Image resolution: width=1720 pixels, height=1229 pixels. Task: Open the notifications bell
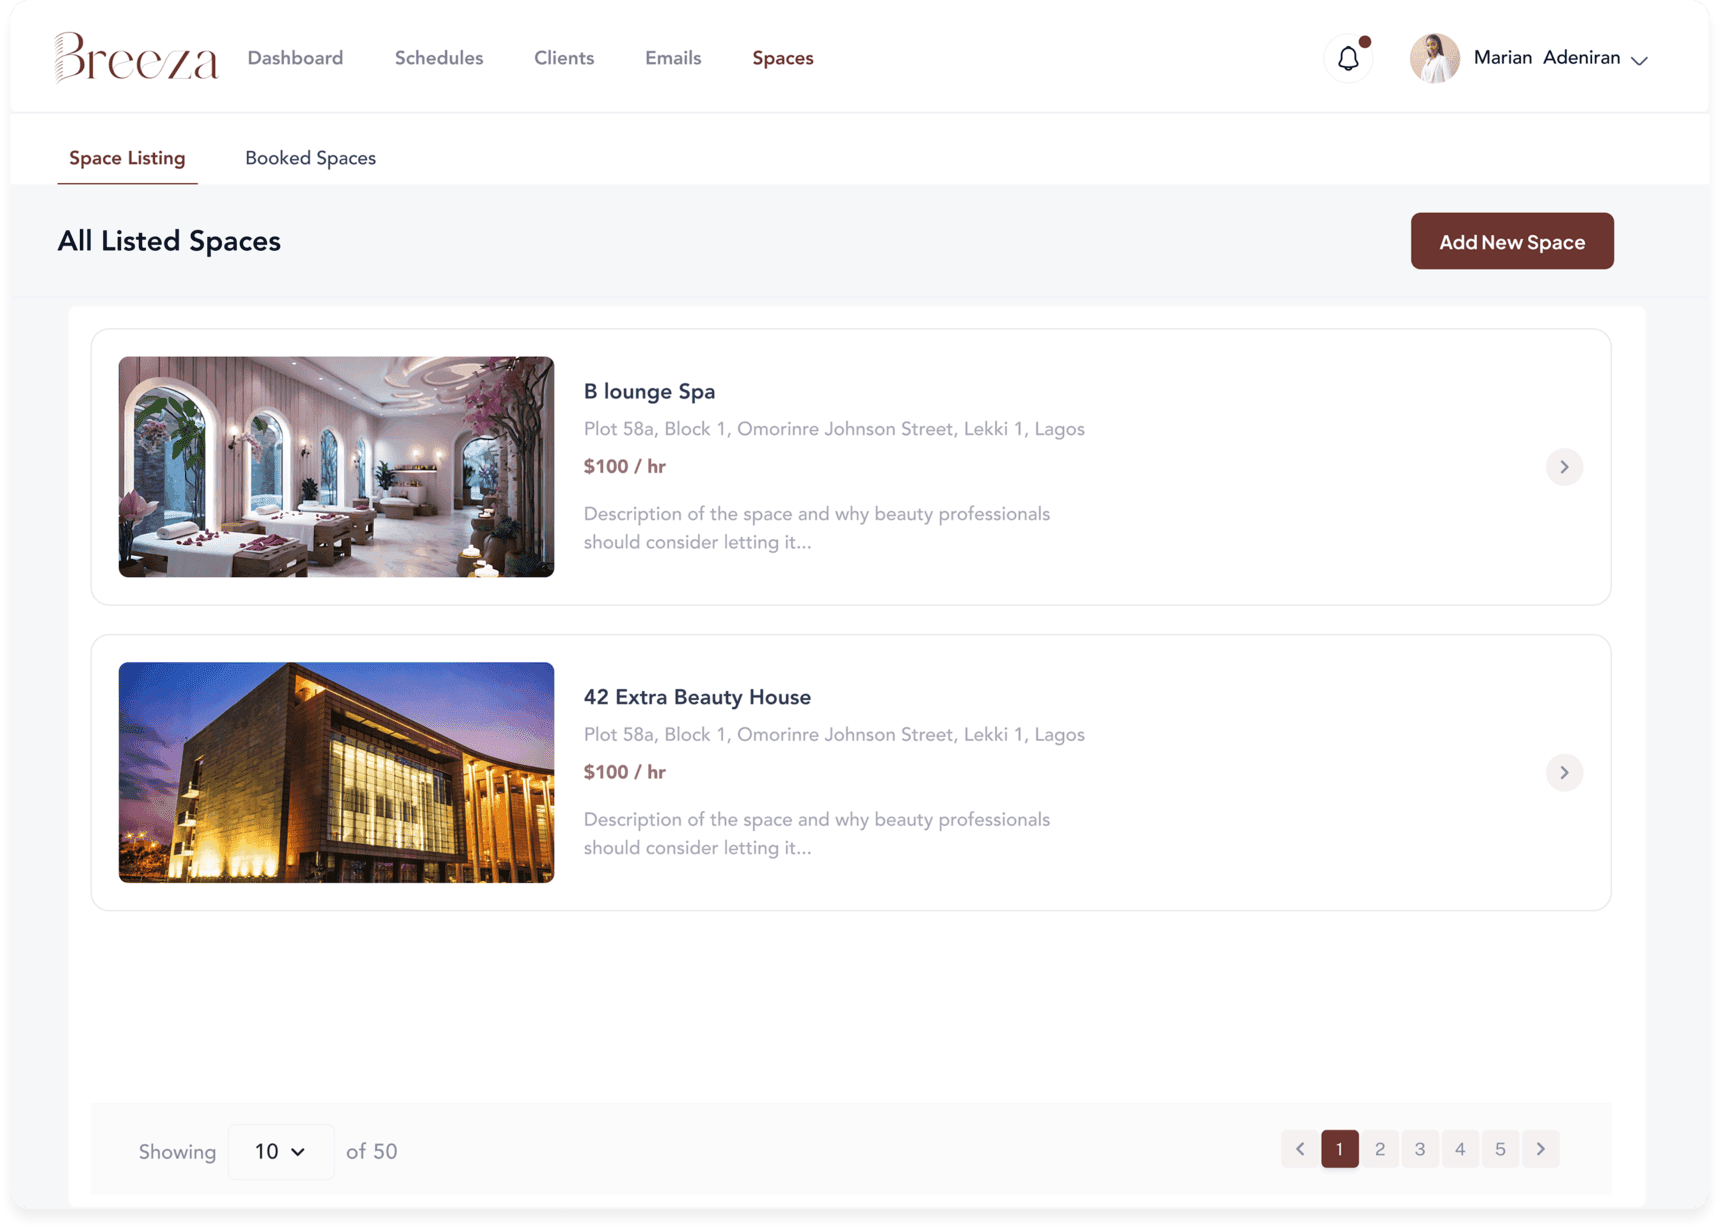1348,58
